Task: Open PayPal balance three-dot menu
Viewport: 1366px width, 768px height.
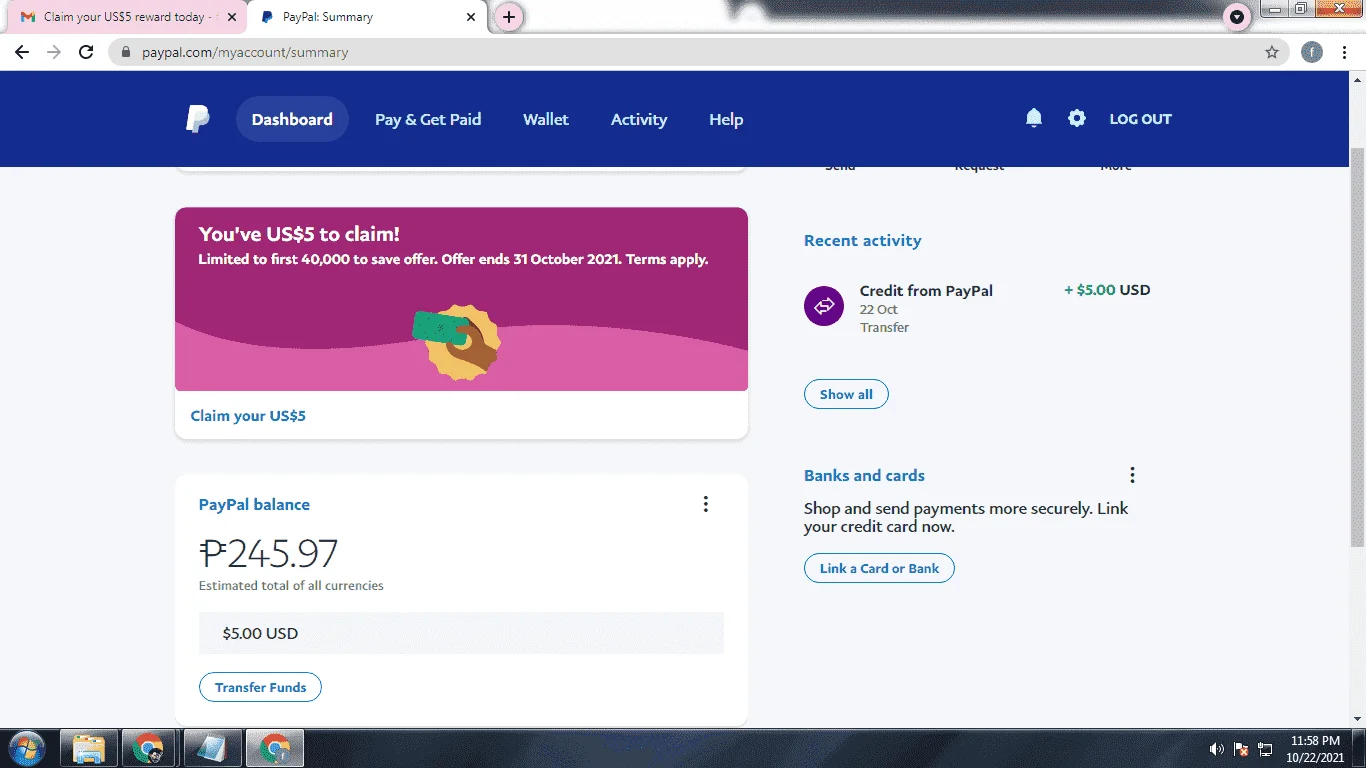Action: (705, 504)
